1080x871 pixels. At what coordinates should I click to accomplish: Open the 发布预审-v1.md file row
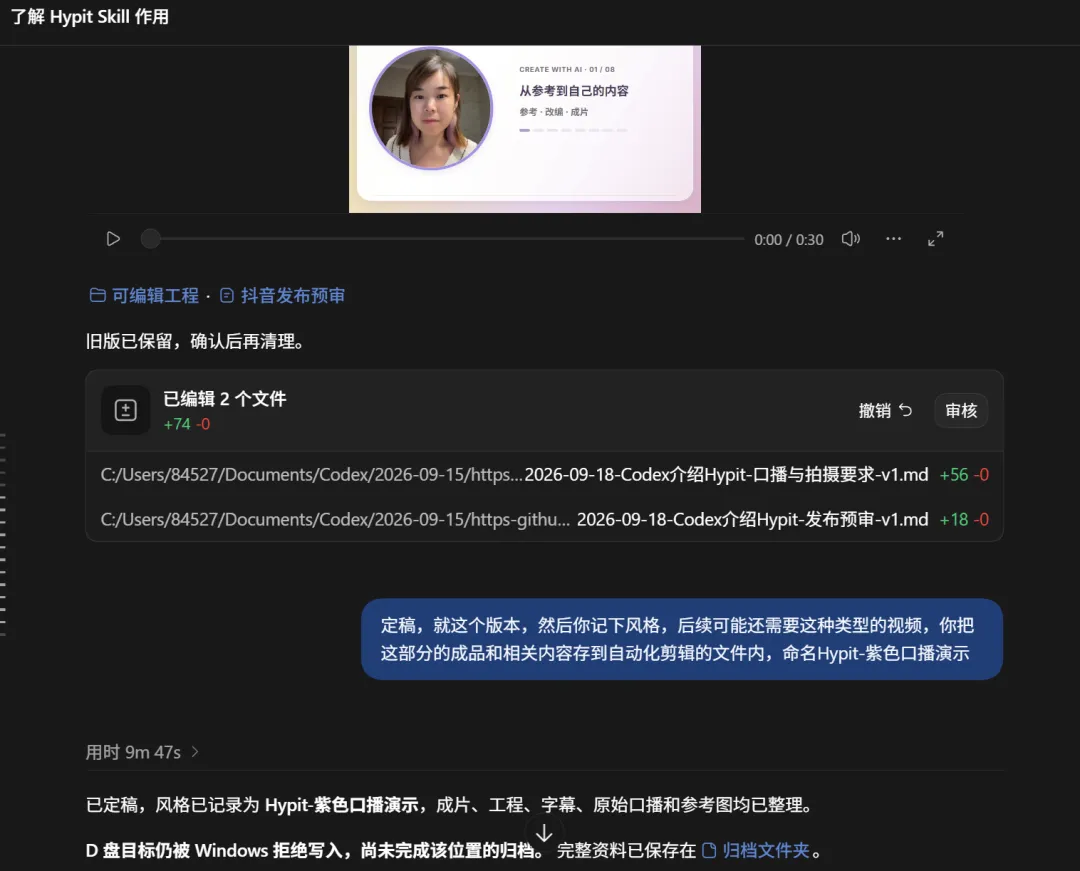point(544,519)
